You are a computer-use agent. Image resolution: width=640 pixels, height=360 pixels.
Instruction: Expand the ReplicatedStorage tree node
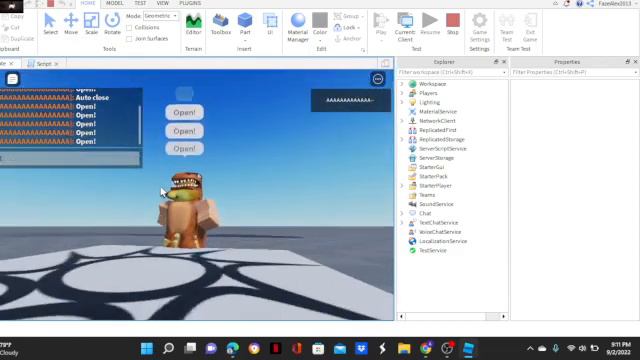tap(402, 139)
